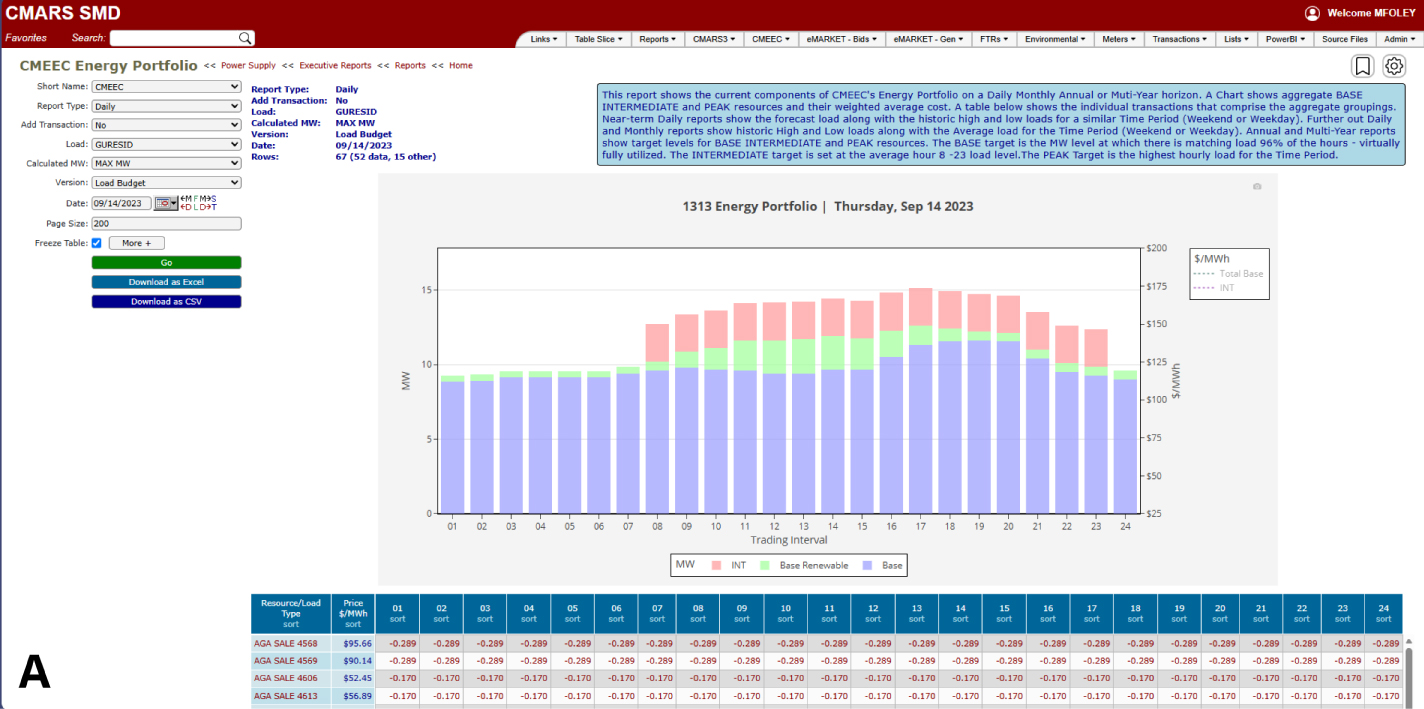Click the Date input field
Viewport: 1424px width, 709px height.
pos(121,203)
